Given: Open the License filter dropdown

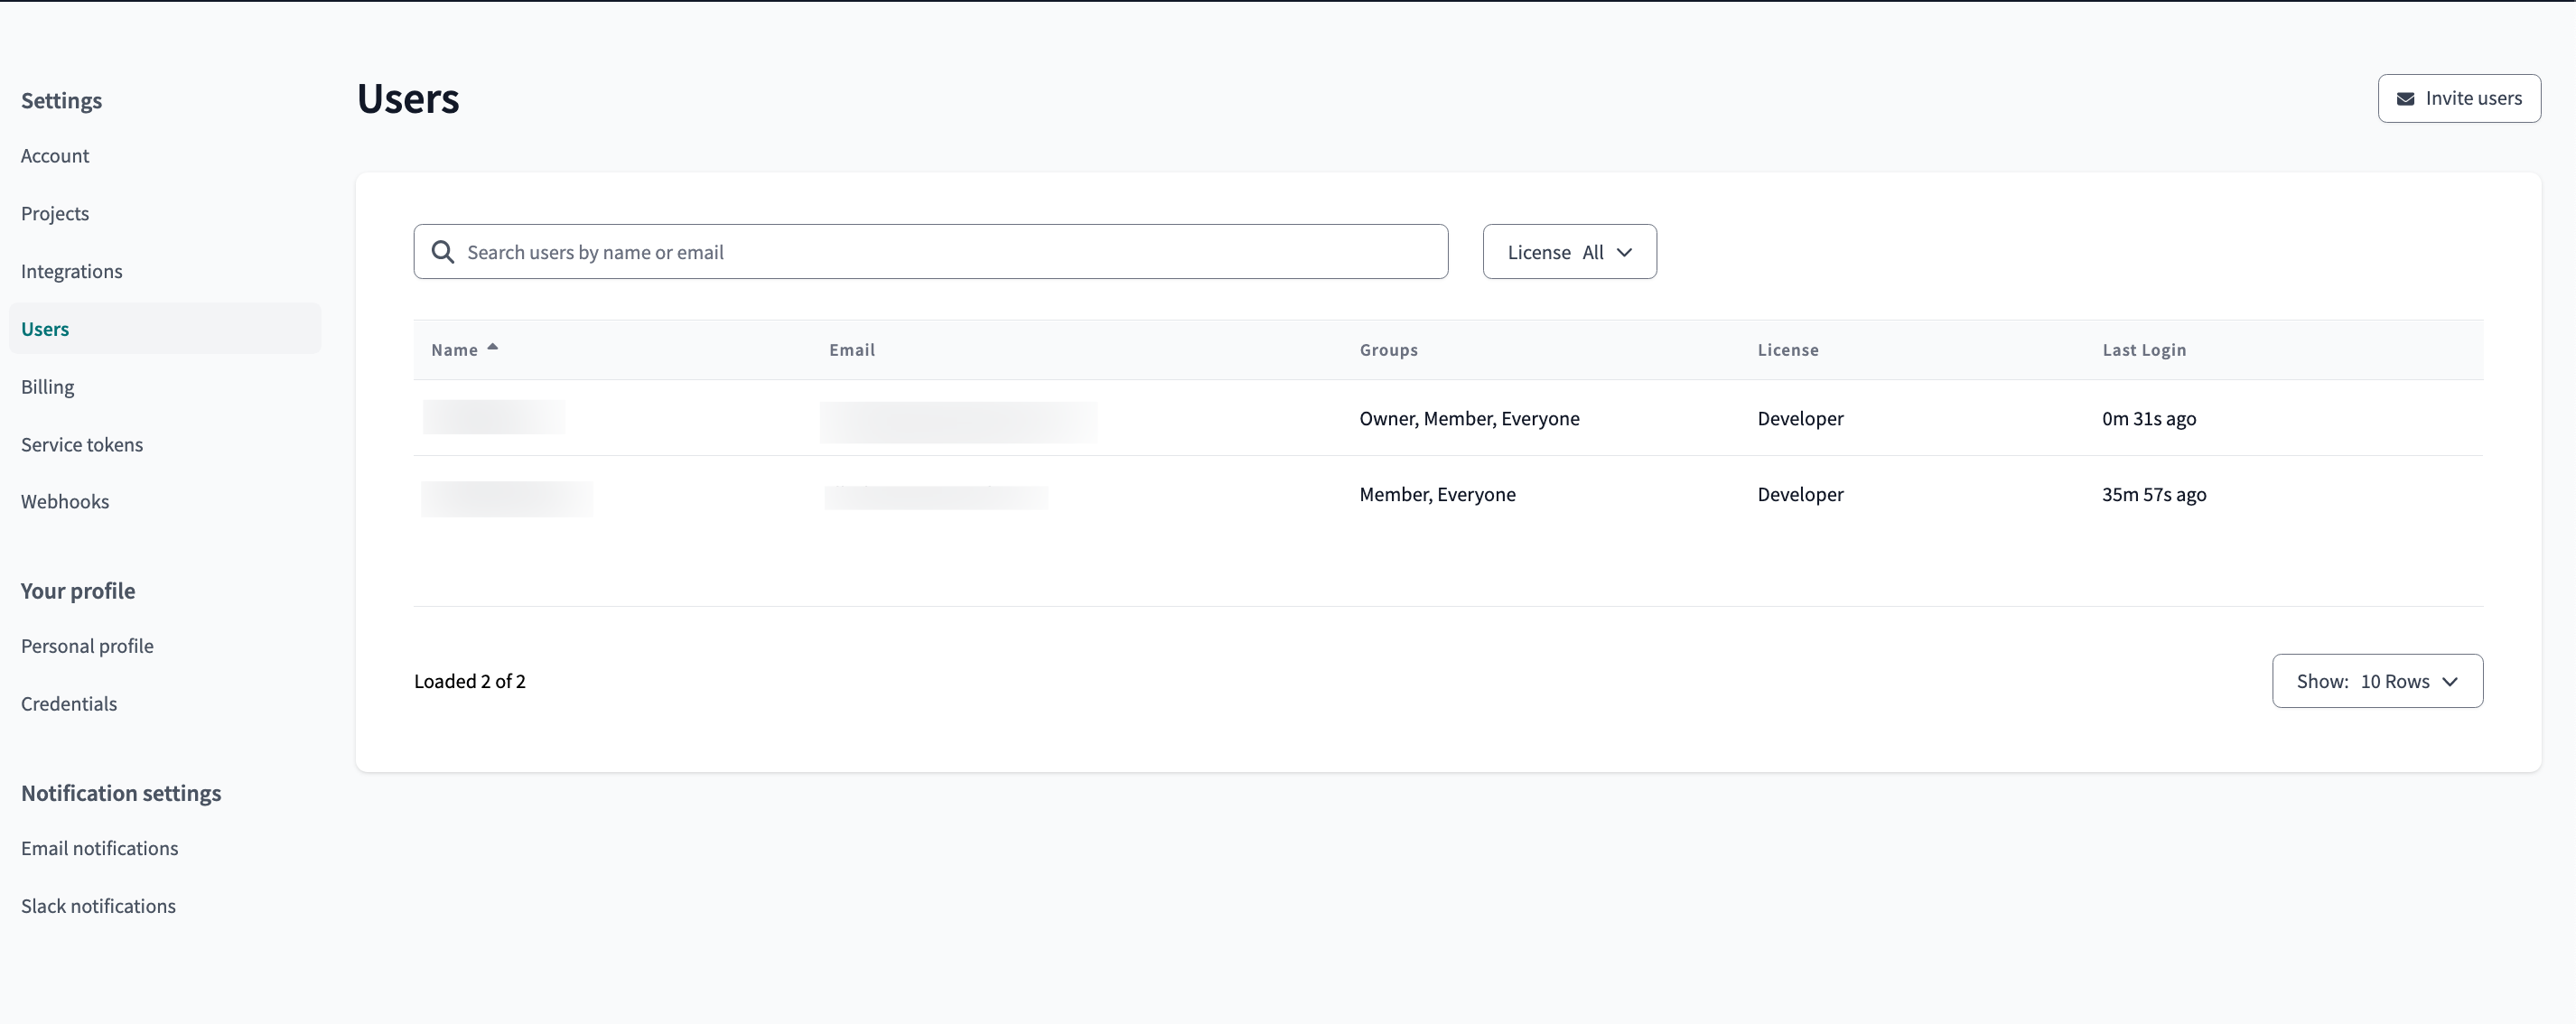Looking at the screenshot, I should pyautogui.click(x=1569, y=251).
